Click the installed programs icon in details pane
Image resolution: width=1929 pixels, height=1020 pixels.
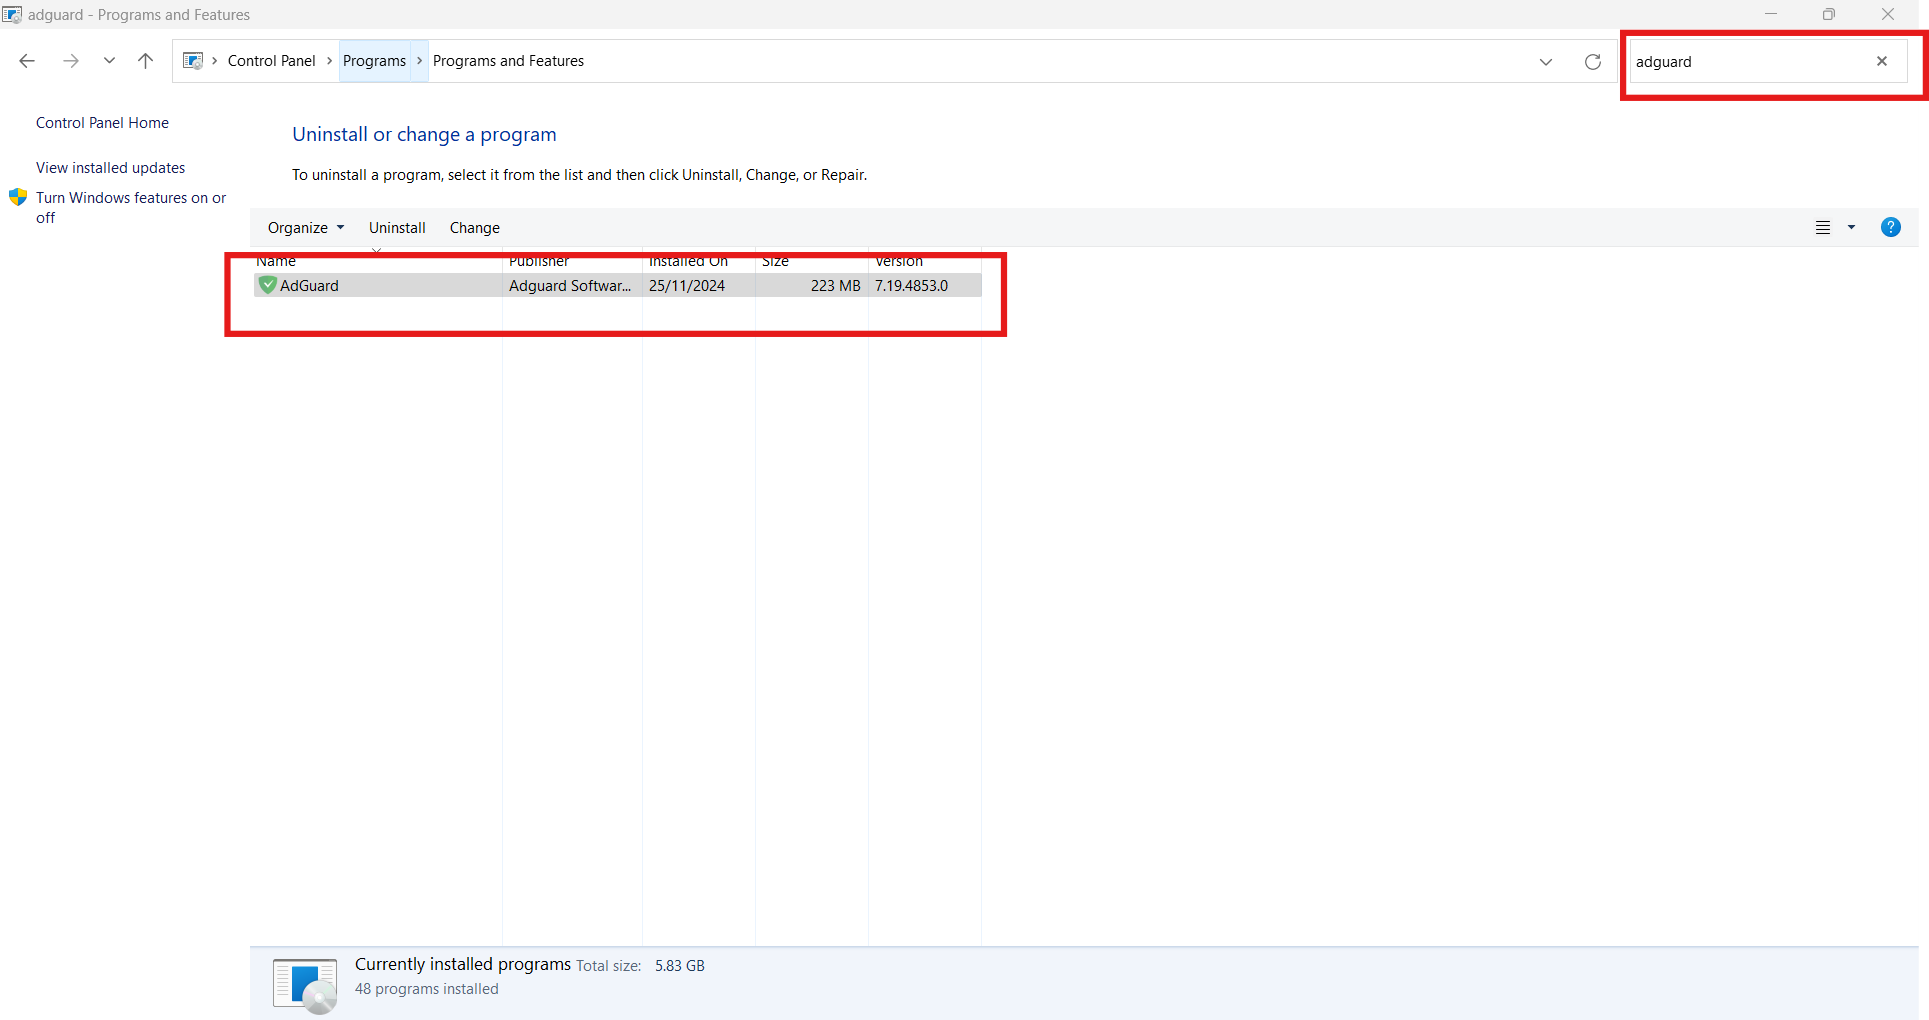[x=305, y=985]
